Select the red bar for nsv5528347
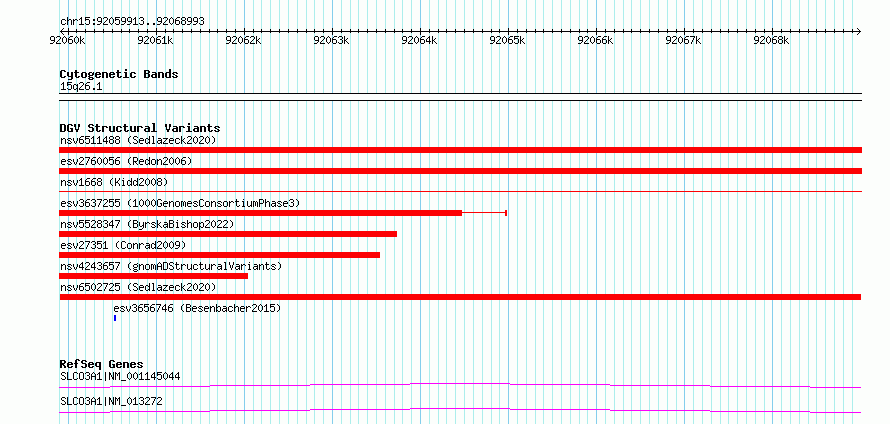This screenshot has width=890, height=424. [228, 234]
